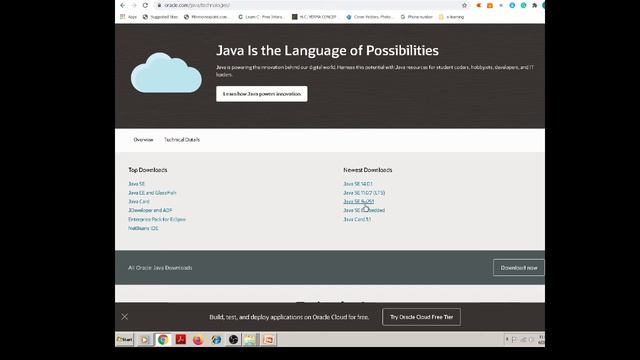The height and width of the screenshot is (360, 640).
Task: Open Adobe Acrobat Reader from taskbar
Action: coord(180,340)
